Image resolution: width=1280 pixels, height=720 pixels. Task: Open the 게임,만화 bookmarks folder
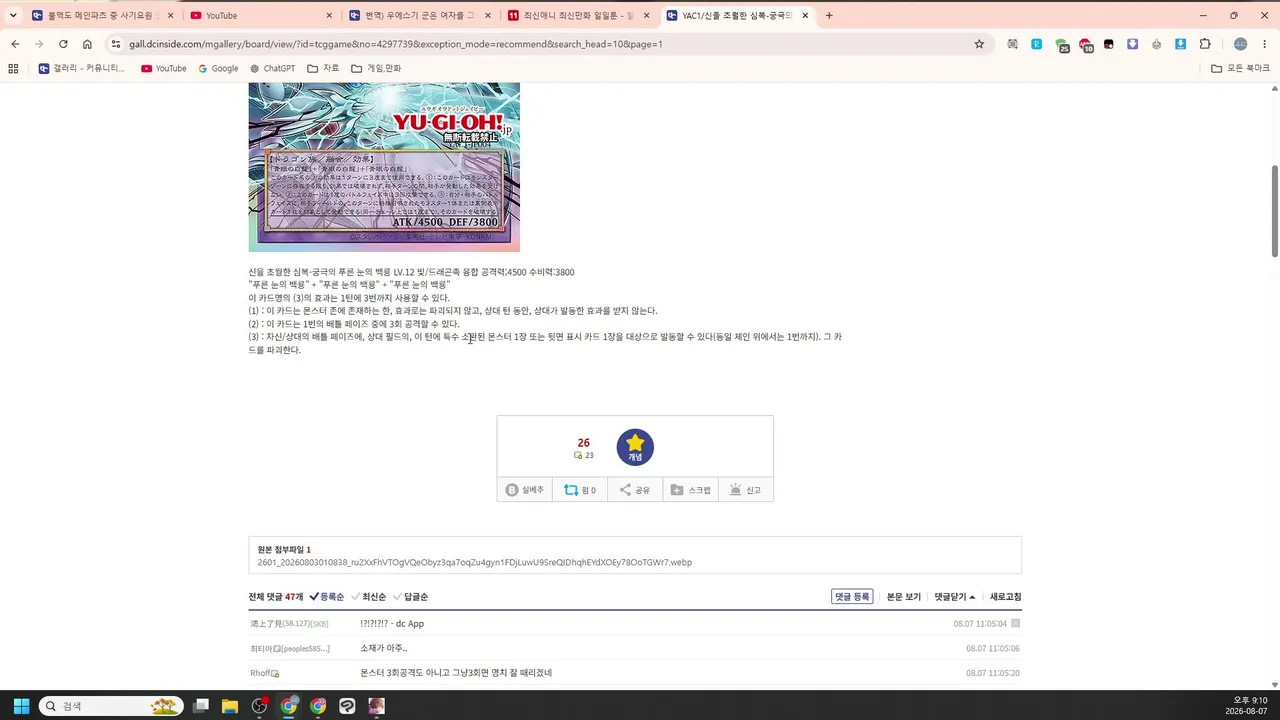pyautogui.click(x=376, y=68)
